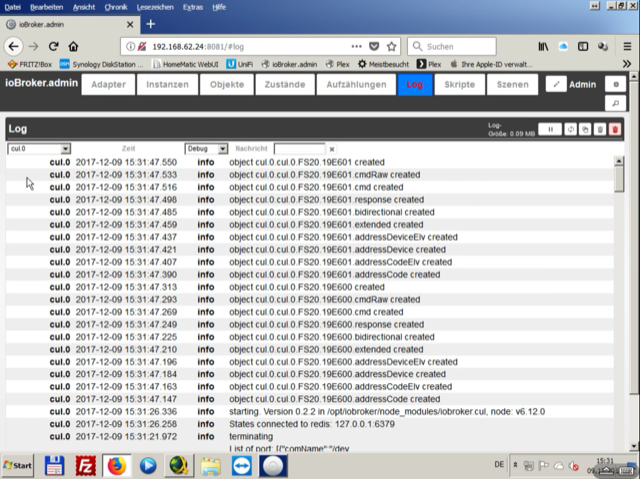The image size is (640, 479).
Task: Open the UniFi bookmark
Action: pyautogui.click(x=240, y=64)
